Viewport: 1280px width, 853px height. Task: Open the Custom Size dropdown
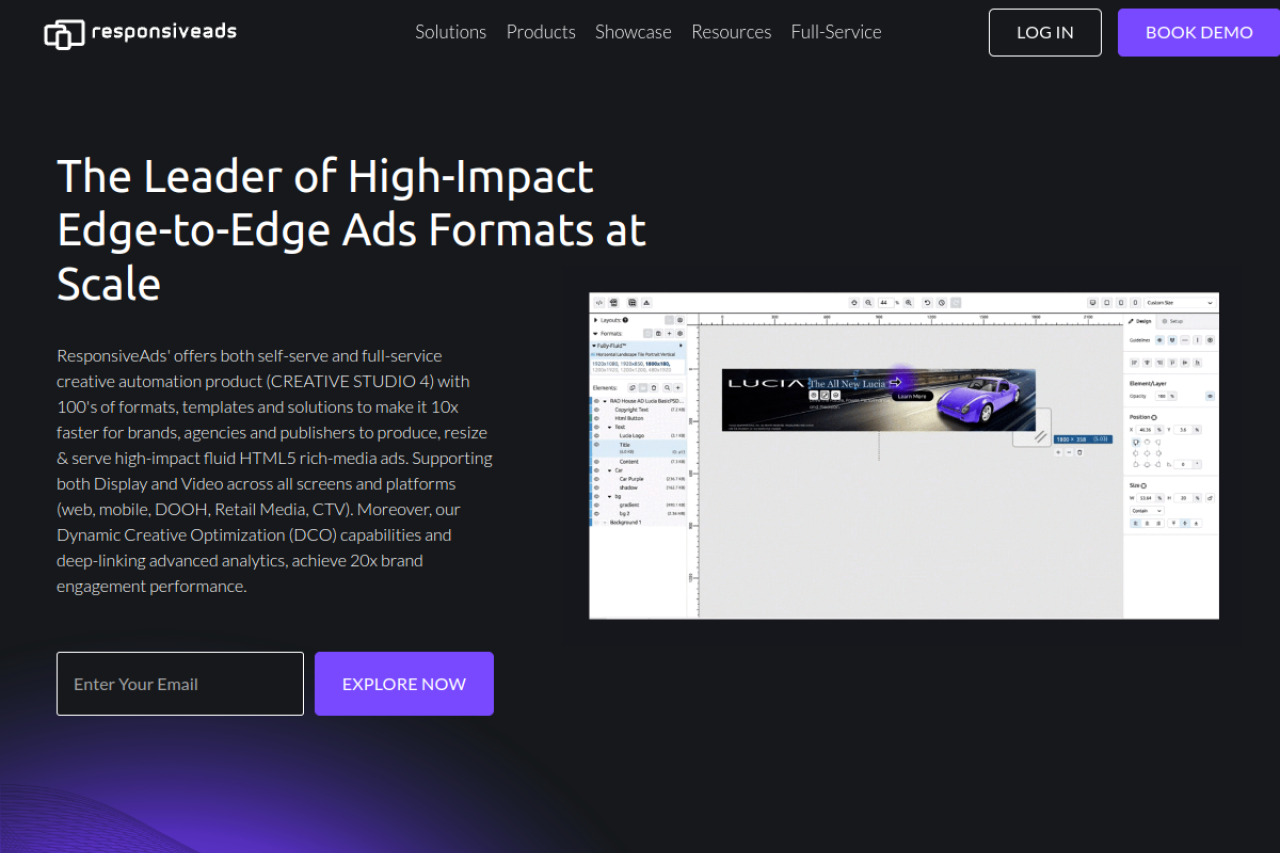point(1180,302)
